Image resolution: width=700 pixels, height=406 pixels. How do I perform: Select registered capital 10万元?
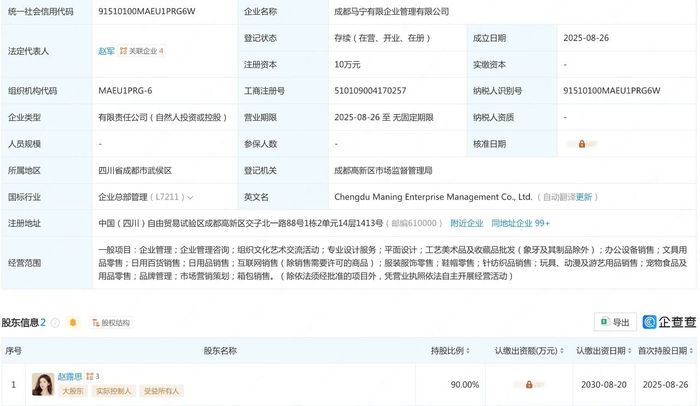click(347, 65)
